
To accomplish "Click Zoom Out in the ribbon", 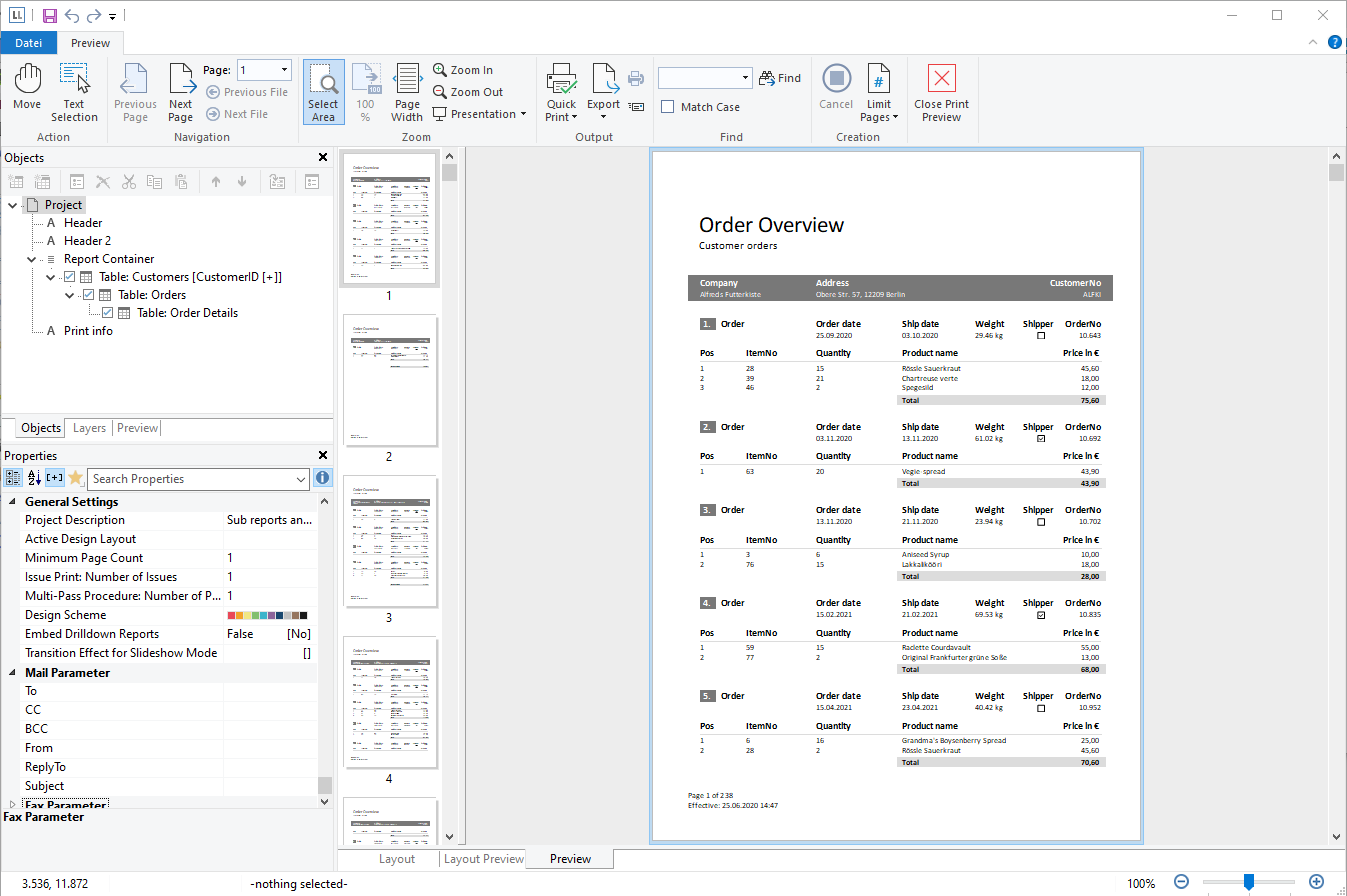I will [468, 92].
